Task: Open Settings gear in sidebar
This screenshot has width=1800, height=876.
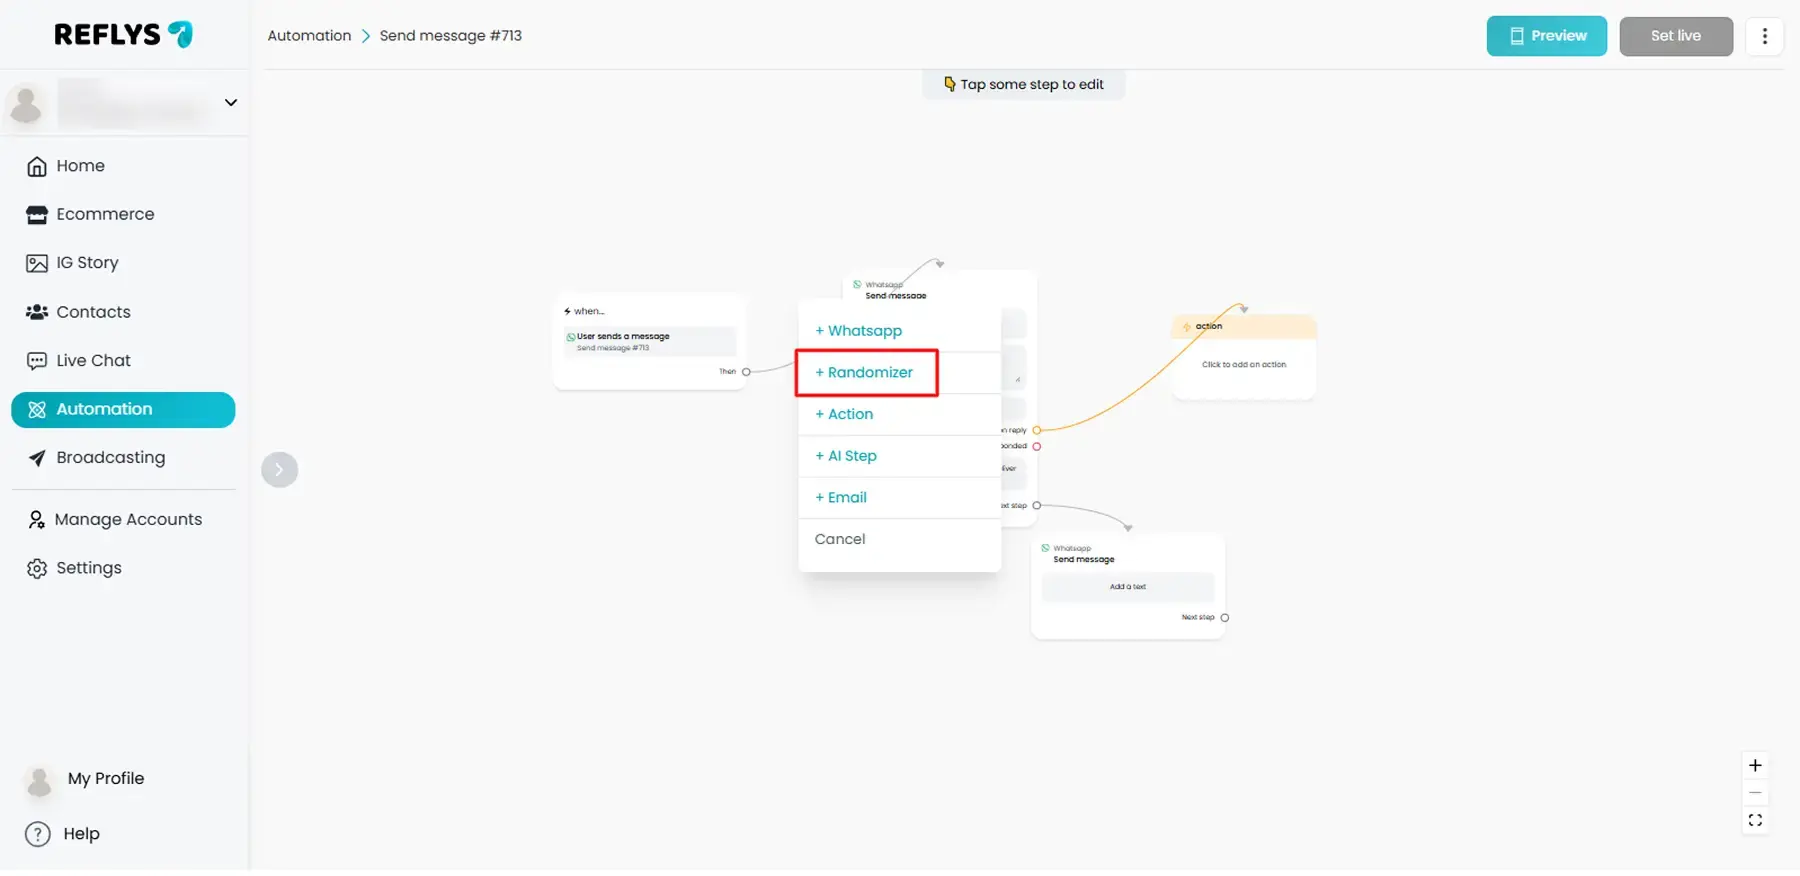Action: pos(37,569)
